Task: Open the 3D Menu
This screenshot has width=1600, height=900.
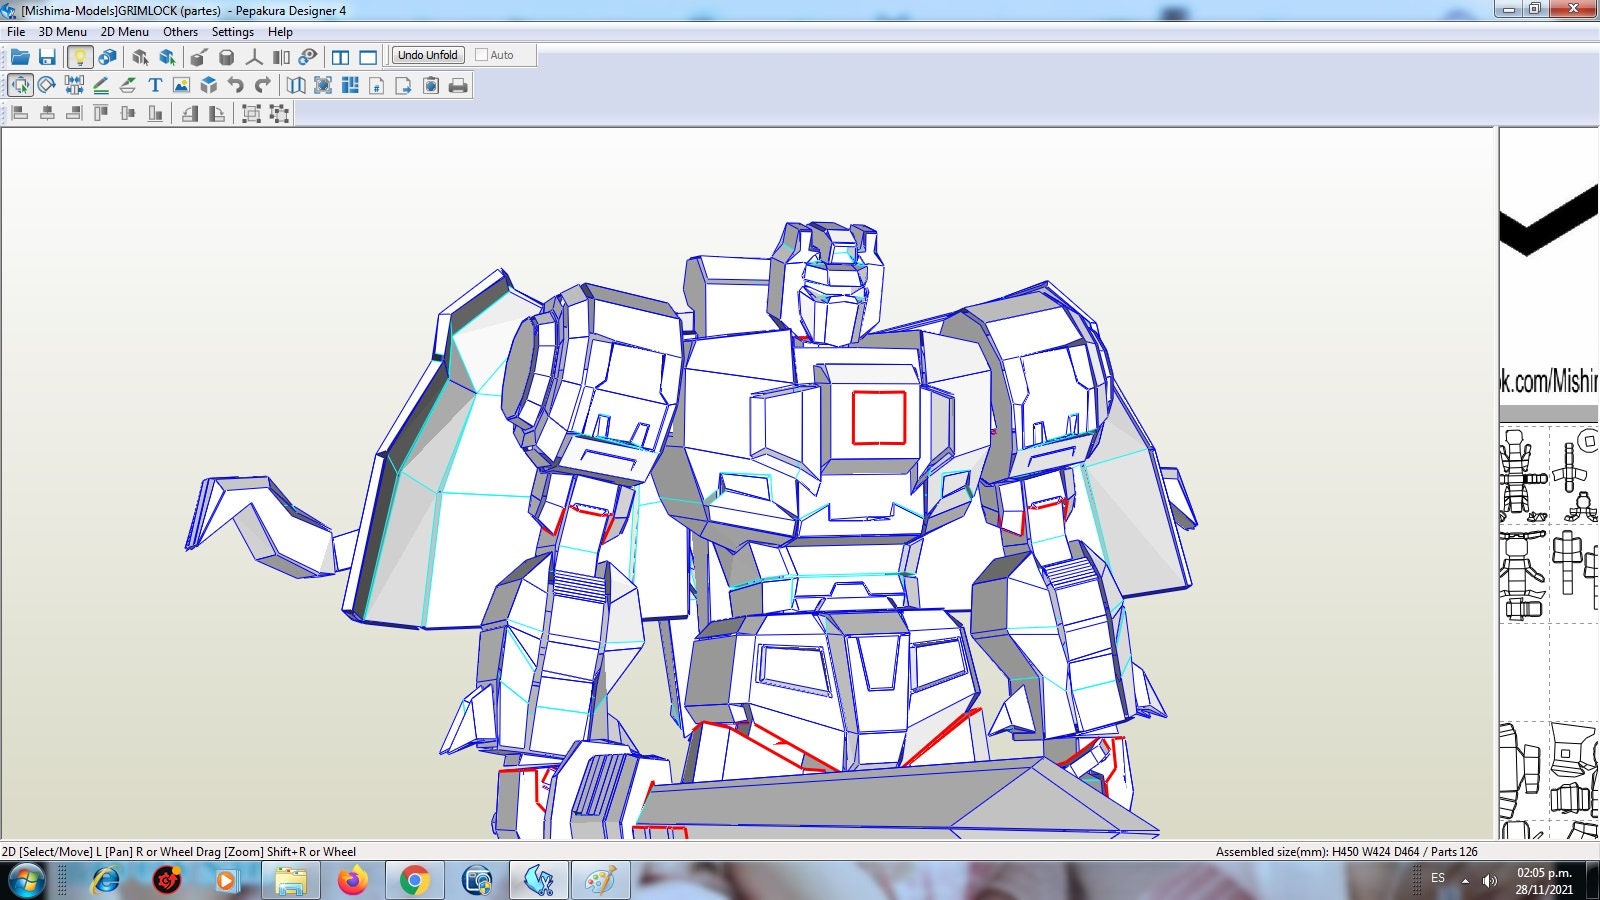Action: point(62,31)
